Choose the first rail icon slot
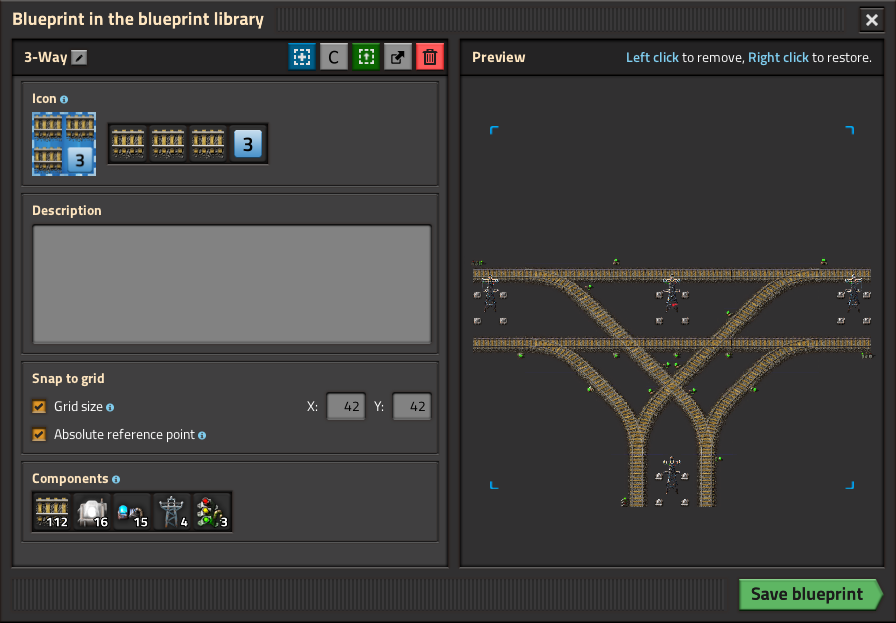The image size is (896, 623). point(128,143)
